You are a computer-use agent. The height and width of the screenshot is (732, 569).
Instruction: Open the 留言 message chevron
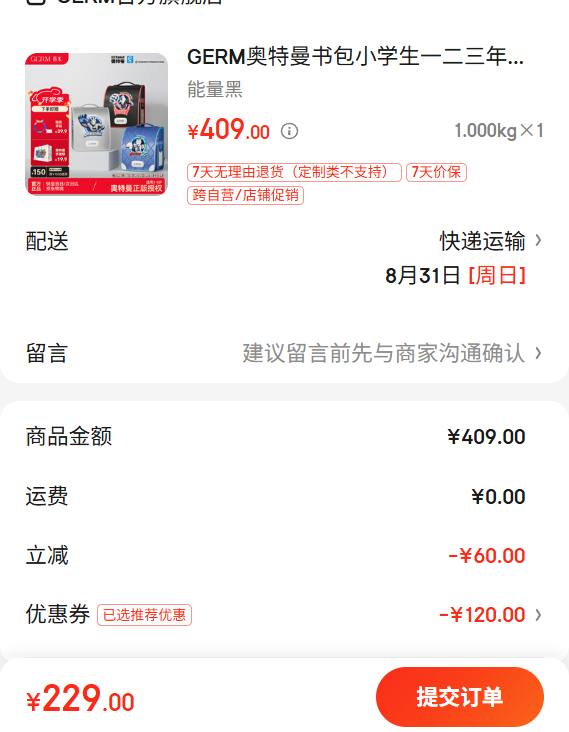pos(539,353)
